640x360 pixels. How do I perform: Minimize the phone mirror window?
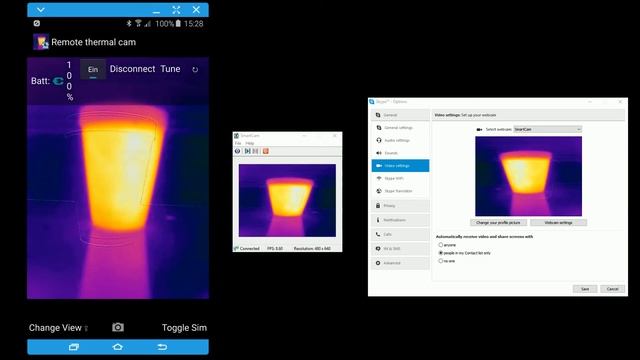pos(156,11)
